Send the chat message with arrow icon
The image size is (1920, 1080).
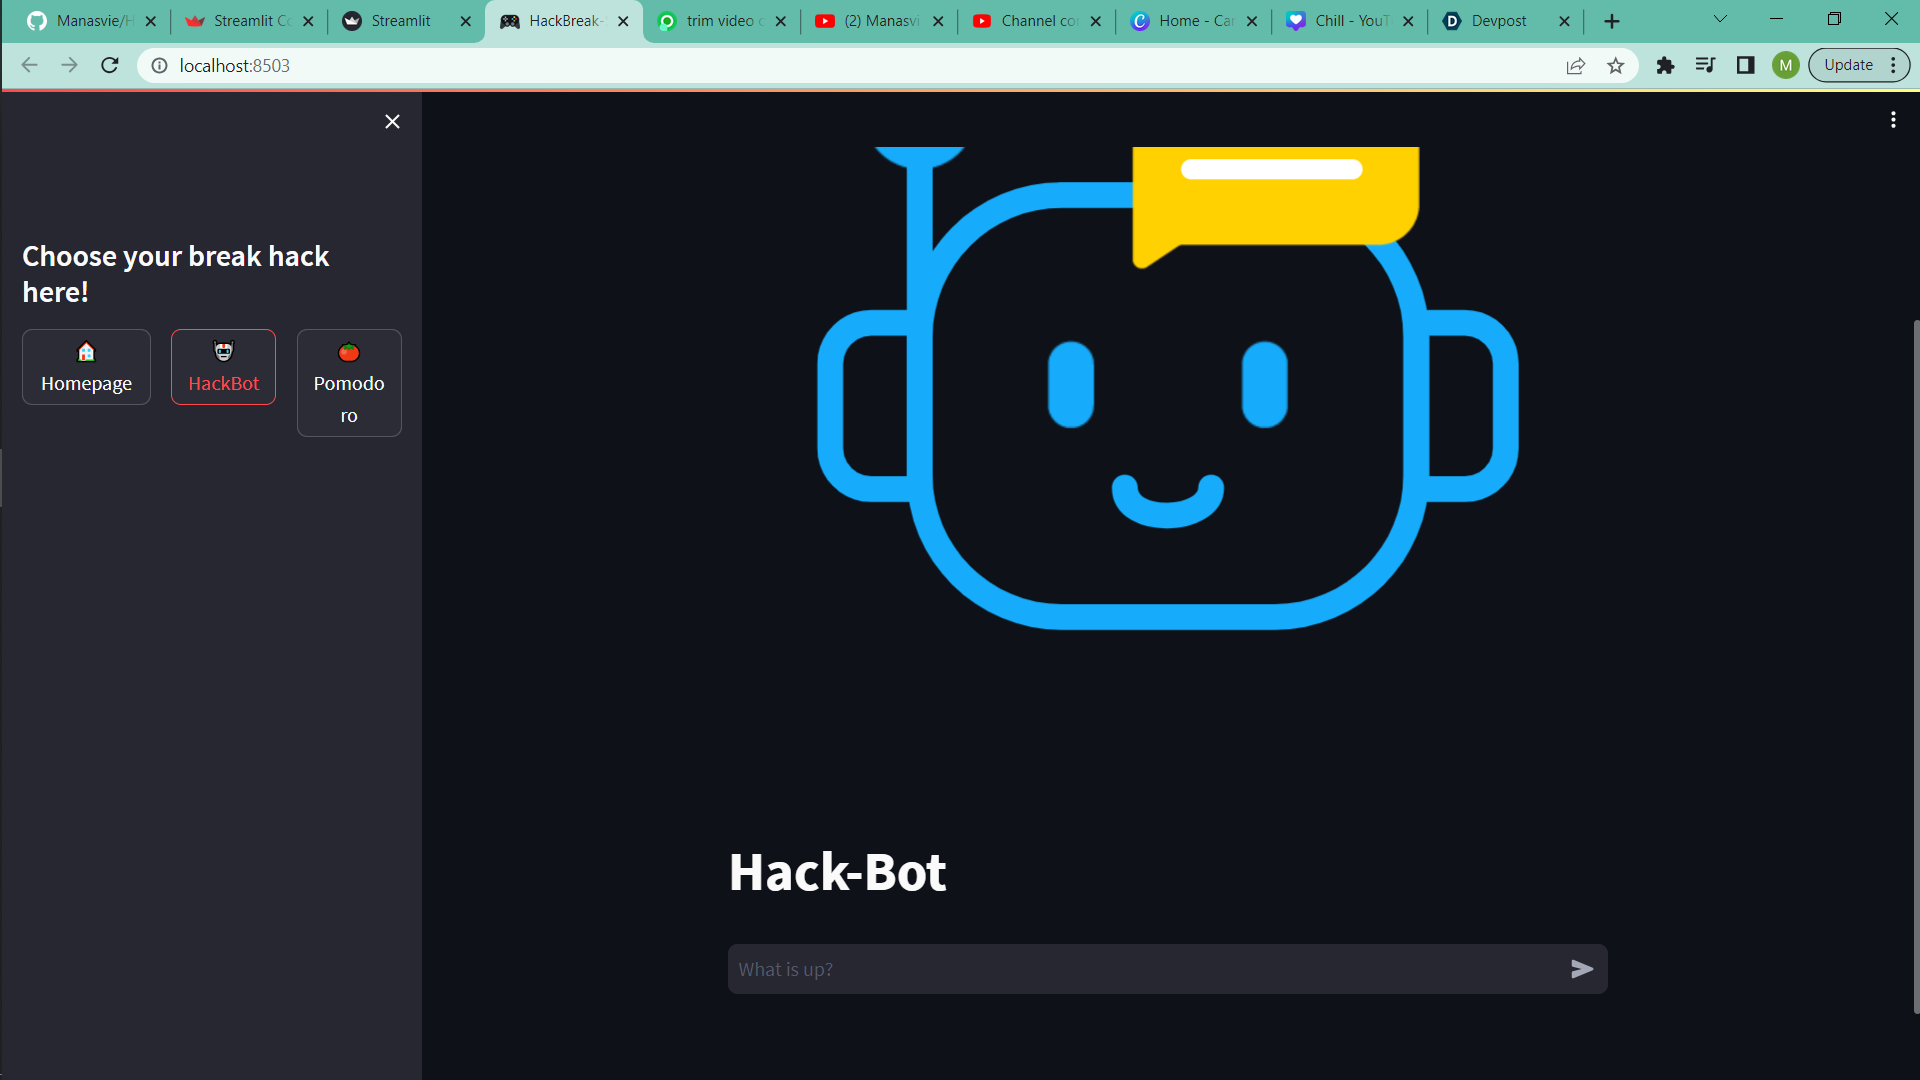[x=1581, y=969]
